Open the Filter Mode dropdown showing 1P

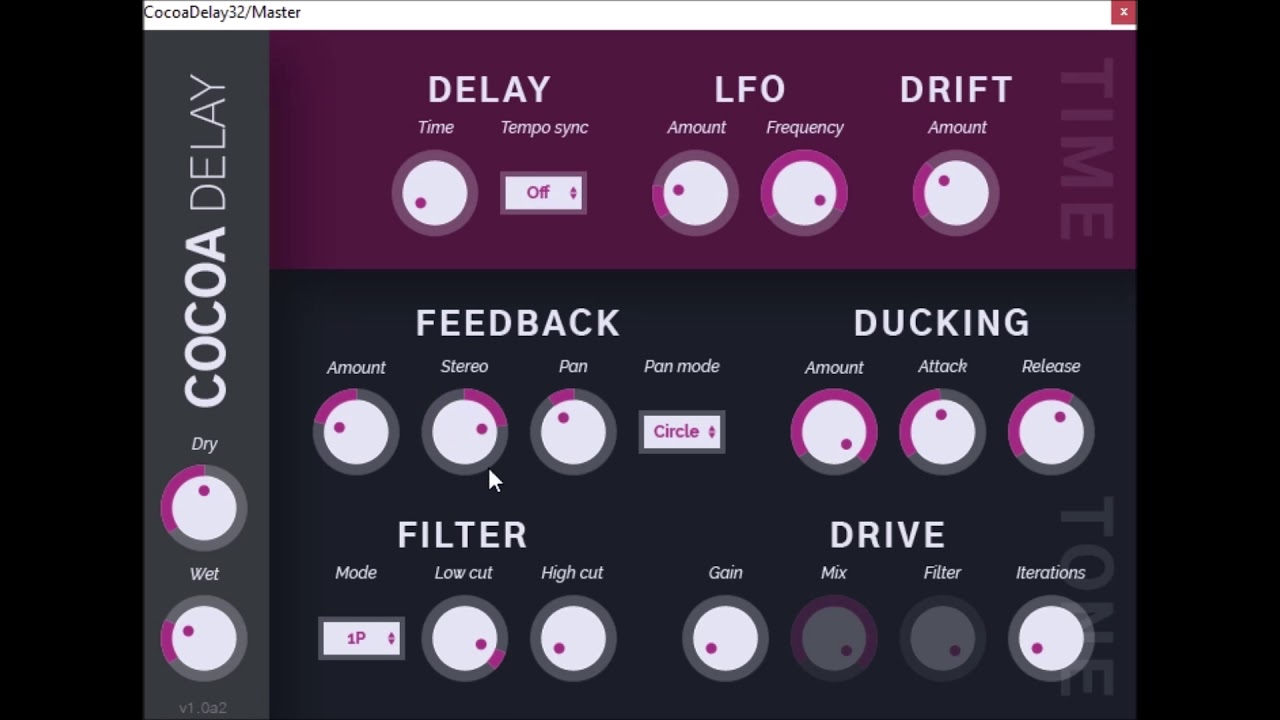coord(362,638)
